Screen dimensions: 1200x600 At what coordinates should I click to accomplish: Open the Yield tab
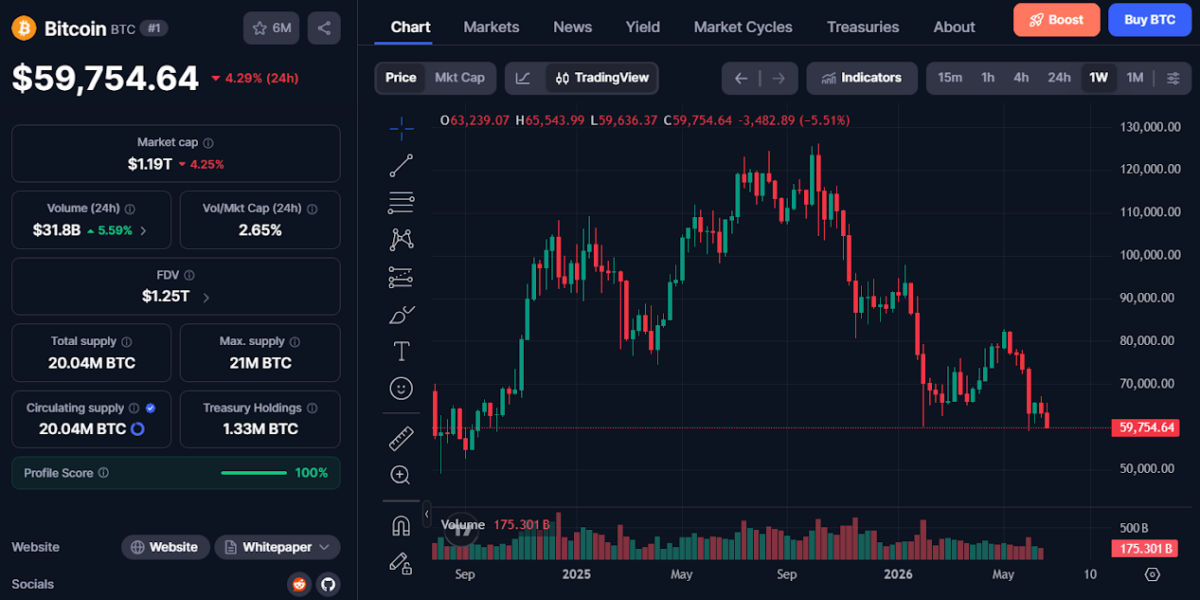[643, 27]
